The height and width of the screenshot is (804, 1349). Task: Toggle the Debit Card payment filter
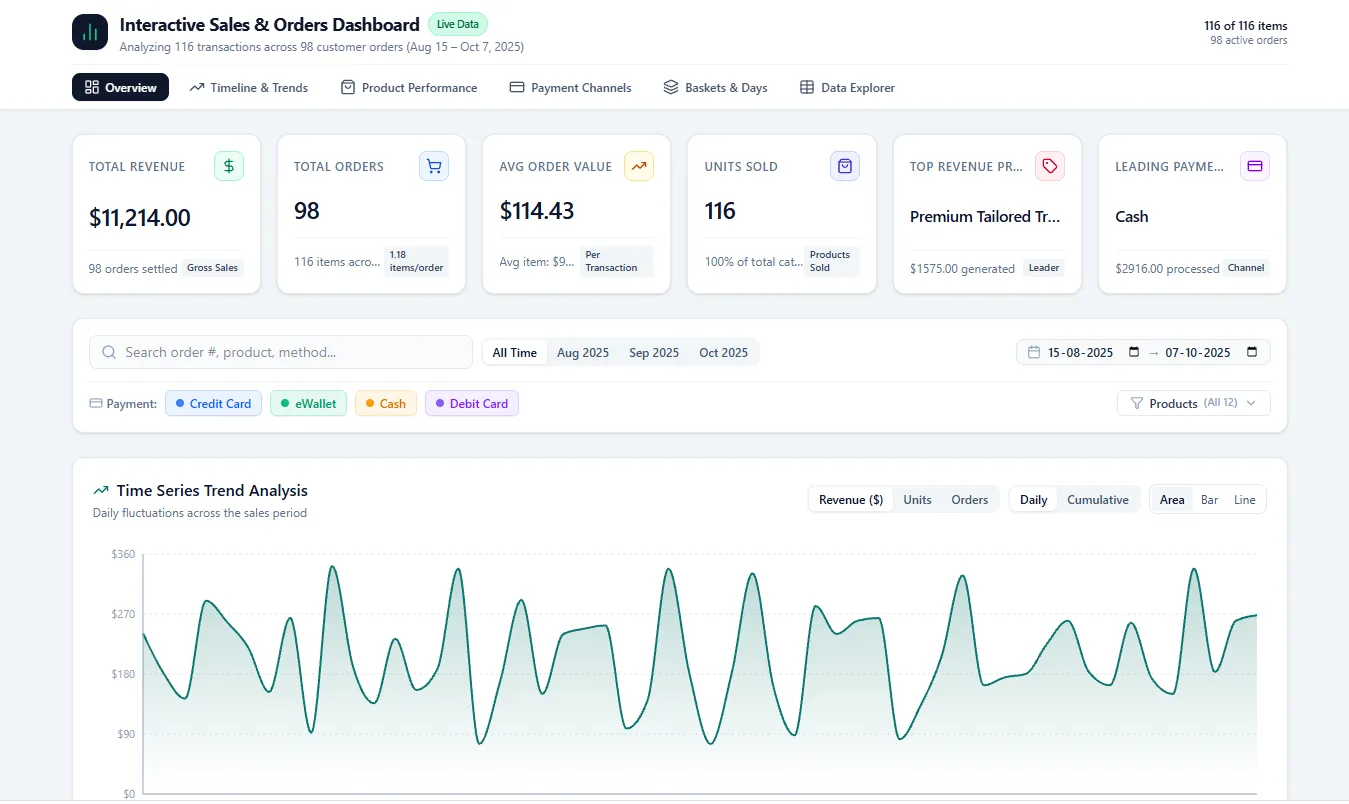[x=472, y=403]
